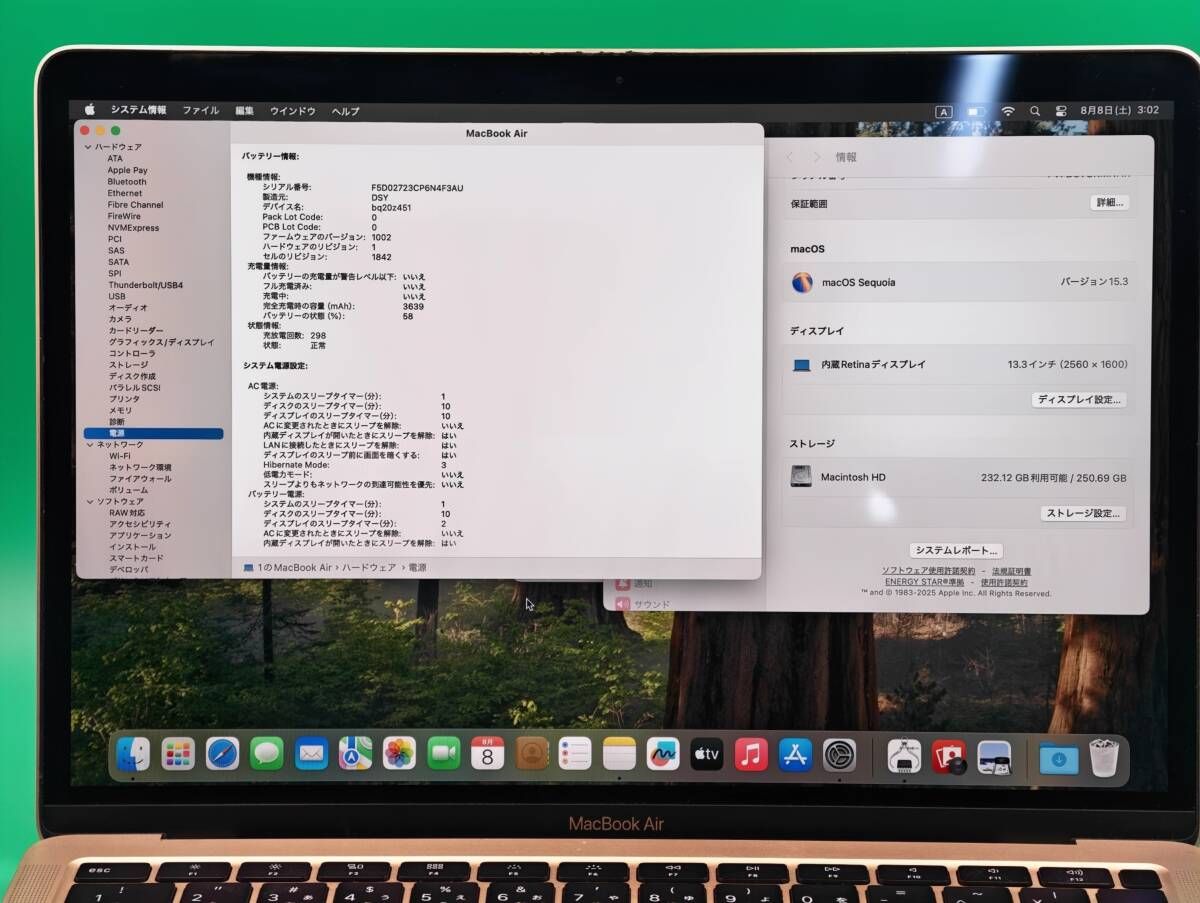Select Wi-Fi under ネットワーク

[120, 456]
